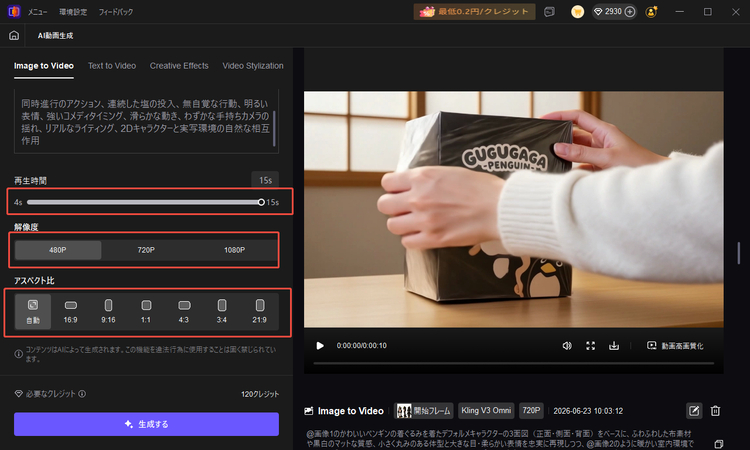The height and width of the screenshot is (450, 750).
Task: Click the Kling V3 Omni model tag
Action: pyautogui.click(x=486, y=411)
